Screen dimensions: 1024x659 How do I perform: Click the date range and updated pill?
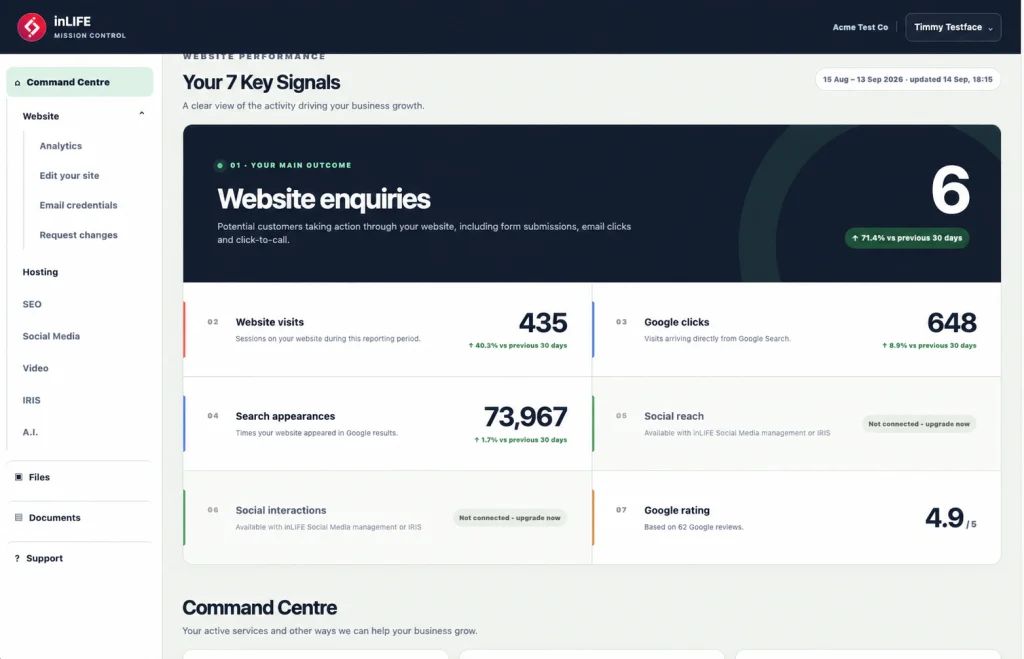pyautogui.click(x=908, y=80)
